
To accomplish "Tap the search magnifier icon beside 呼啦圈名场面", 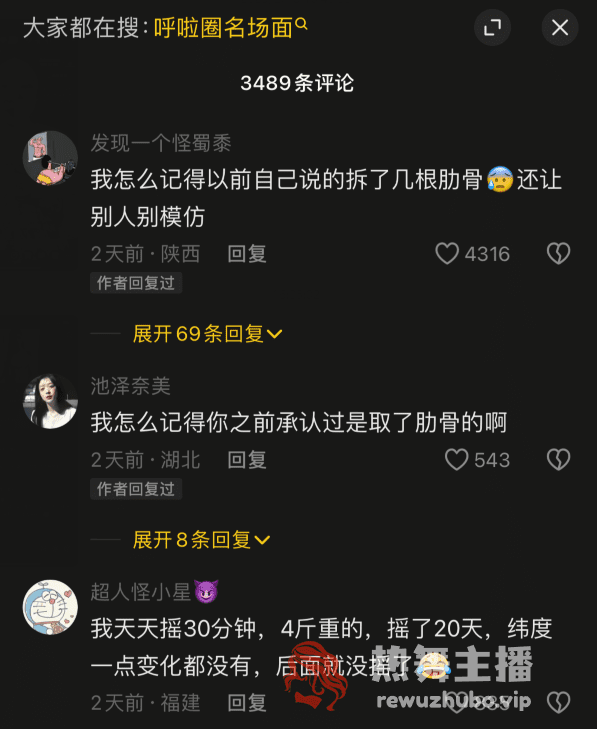I will coord(301,23).
